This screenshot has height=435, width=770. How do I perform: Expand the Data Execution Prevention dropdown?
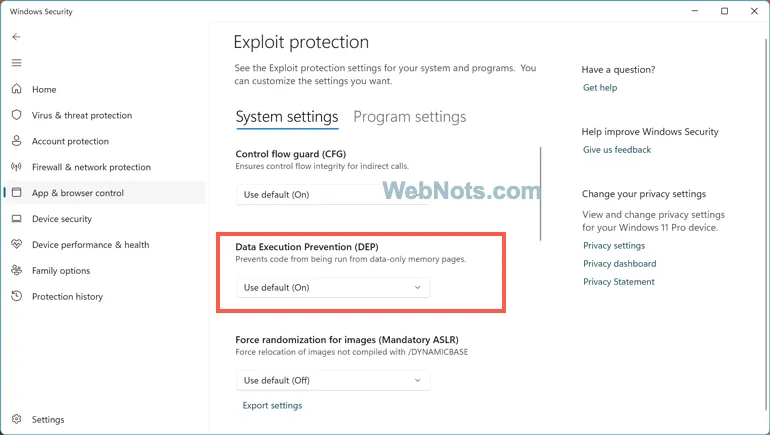point(333,287)
